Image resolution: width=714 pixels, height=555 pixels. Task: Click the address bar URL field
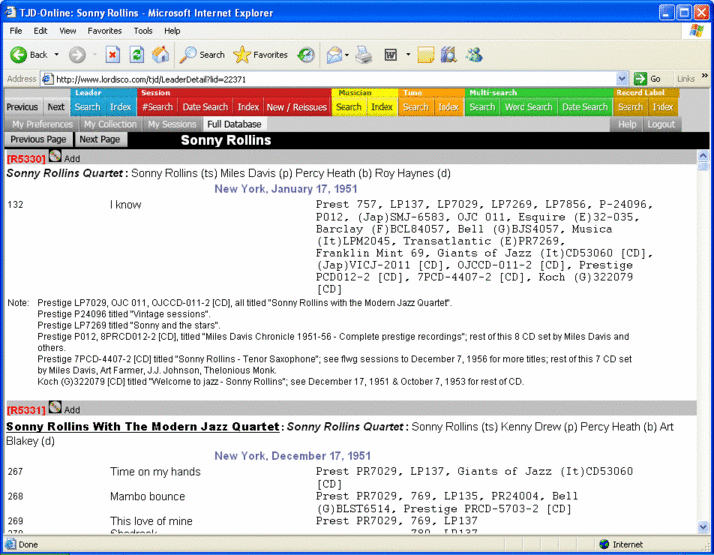point(335,79)
